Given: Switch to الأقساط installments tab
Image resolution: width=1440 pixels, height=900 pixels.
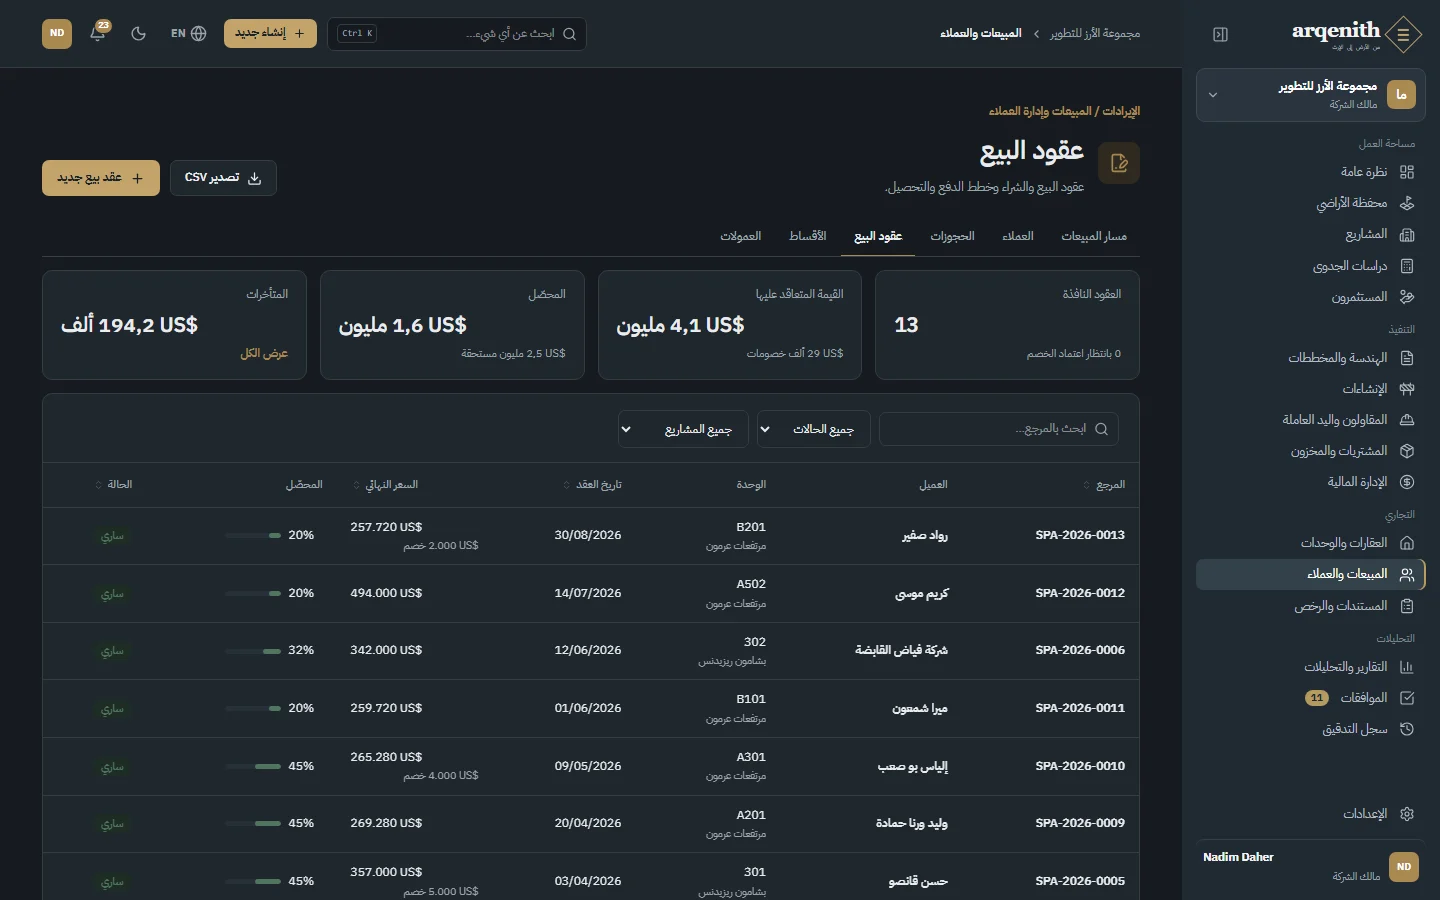Looking at the screenshot, I should coord(807,236).
